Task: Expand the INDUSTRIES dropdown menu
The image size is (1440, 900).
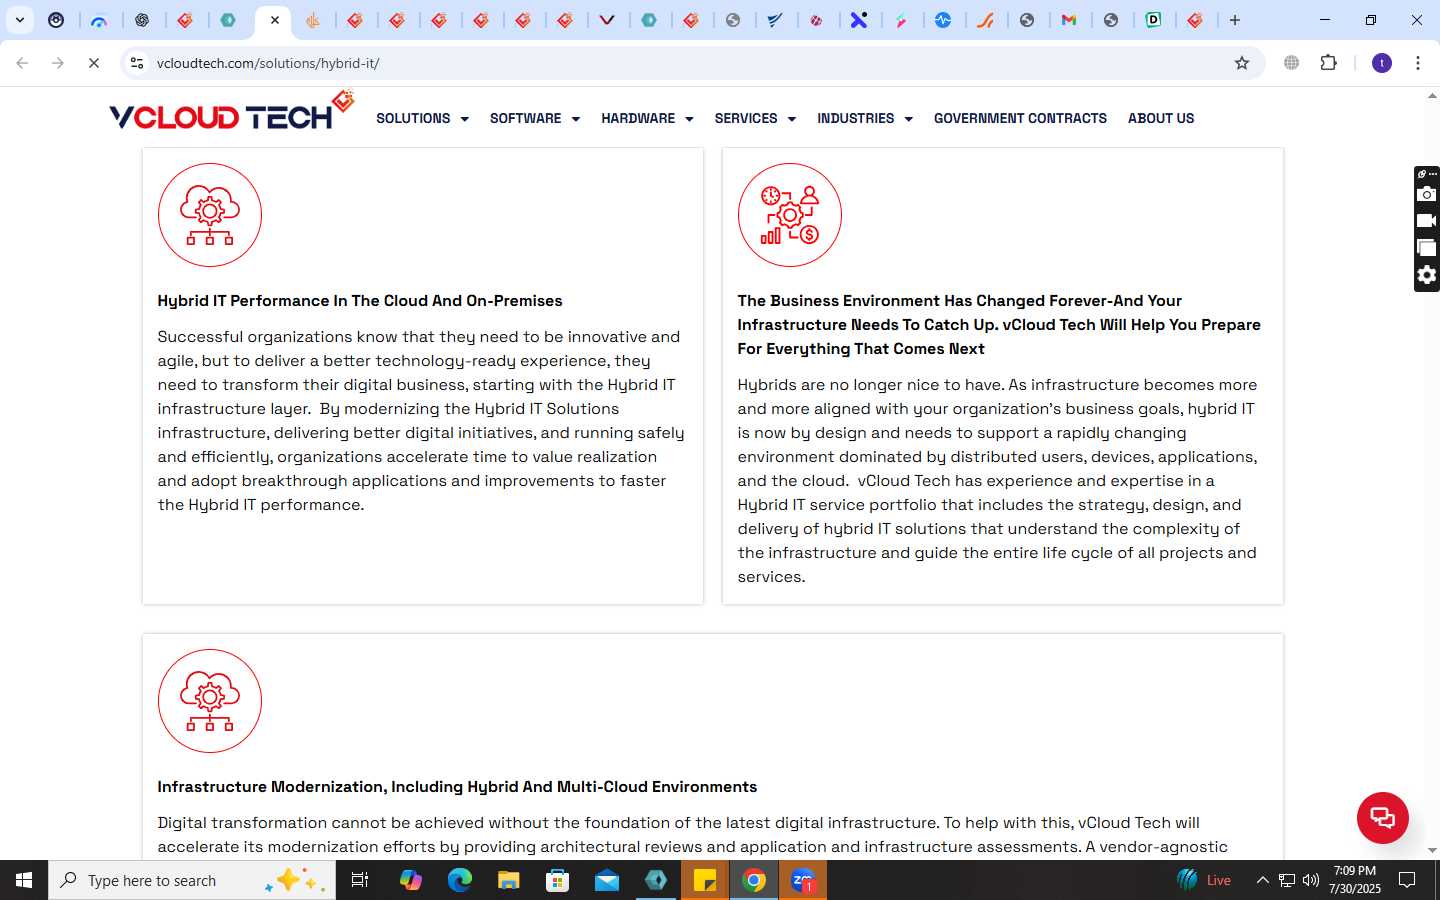Action: (x=865, y=118)
